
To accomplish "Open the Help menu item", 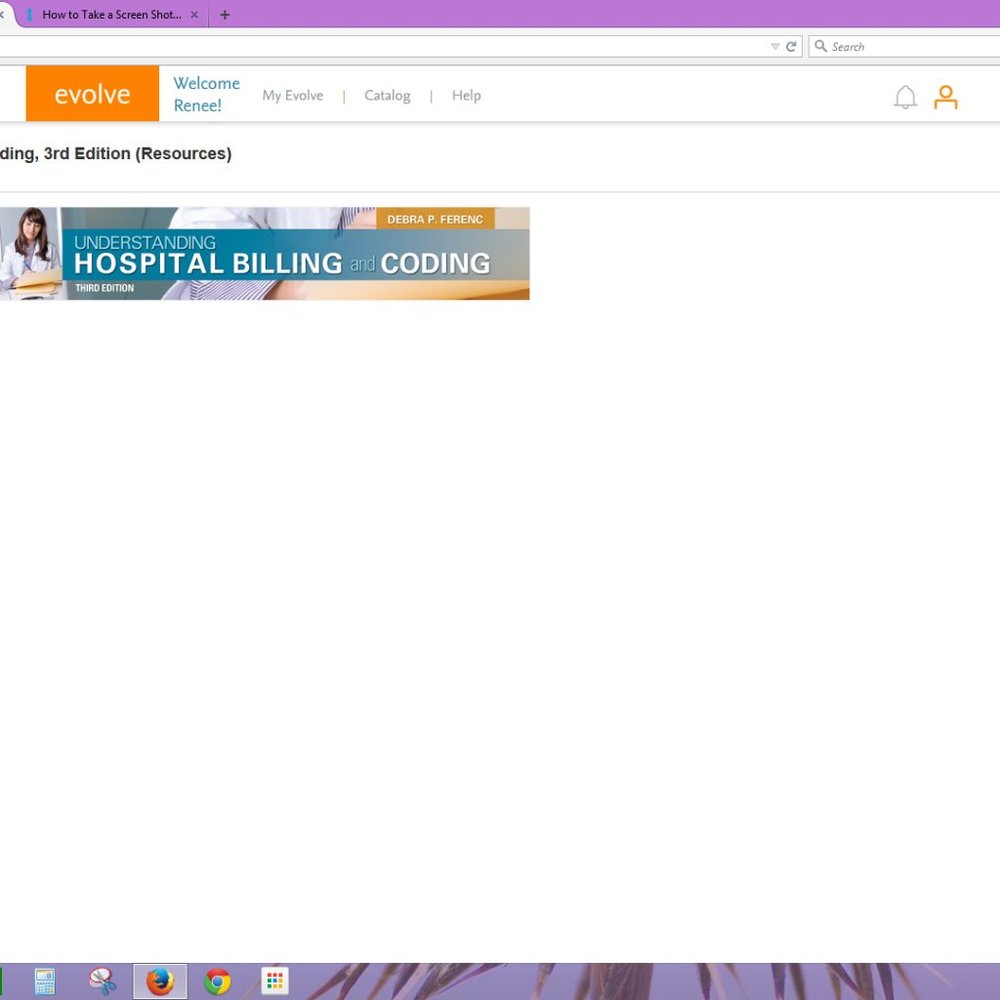I will 466,96.
